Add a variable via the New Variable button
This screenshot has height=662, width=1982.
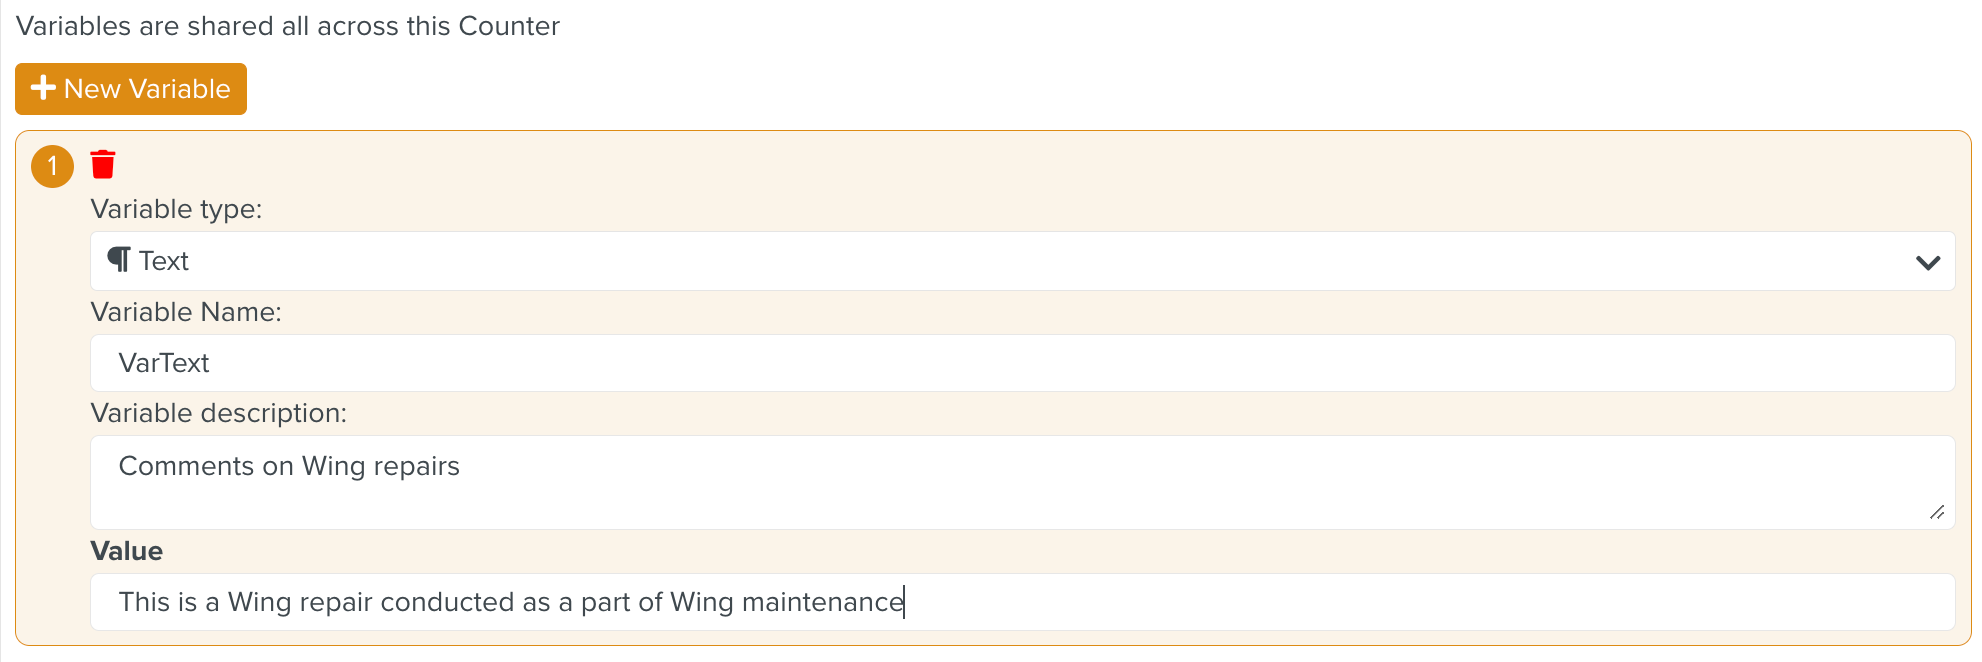pos(131,89)
